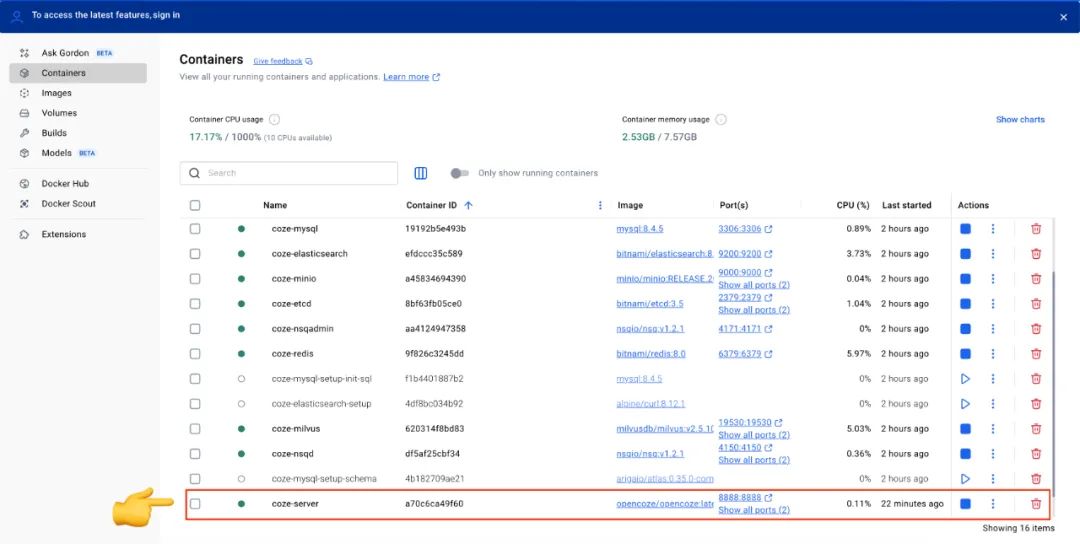Open the Images section
Viewport: 1080px width, 544px height.
point(78,93)
